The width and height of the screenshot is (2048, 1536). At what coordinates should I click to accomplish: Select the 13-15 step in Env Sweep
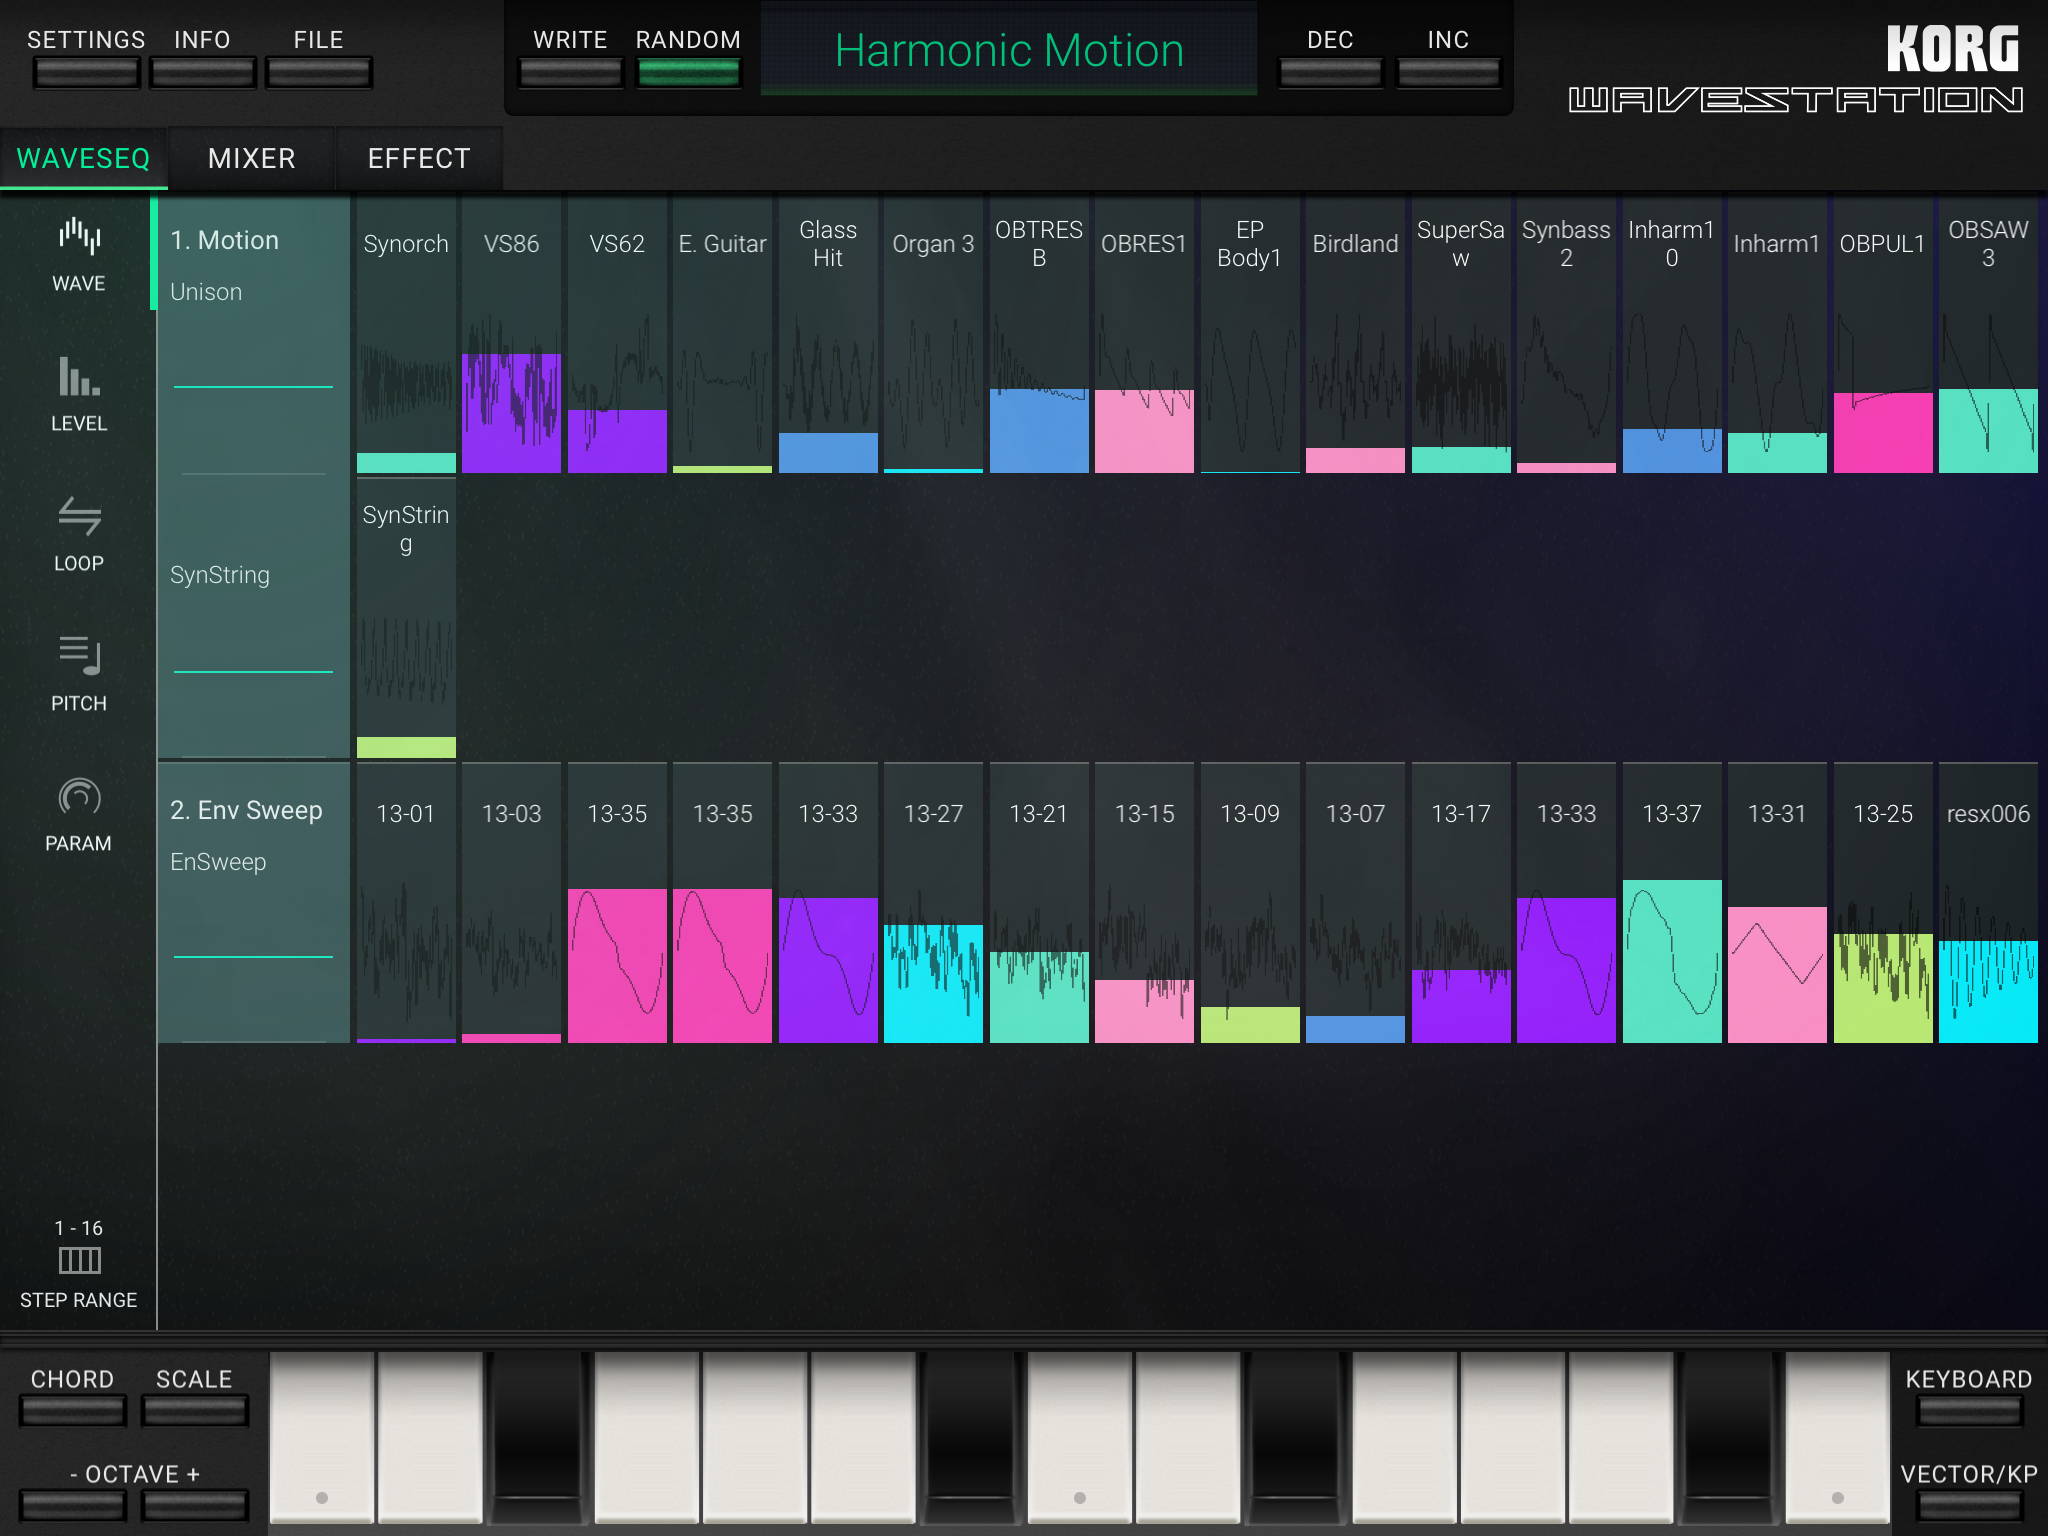click(1144, 903)
